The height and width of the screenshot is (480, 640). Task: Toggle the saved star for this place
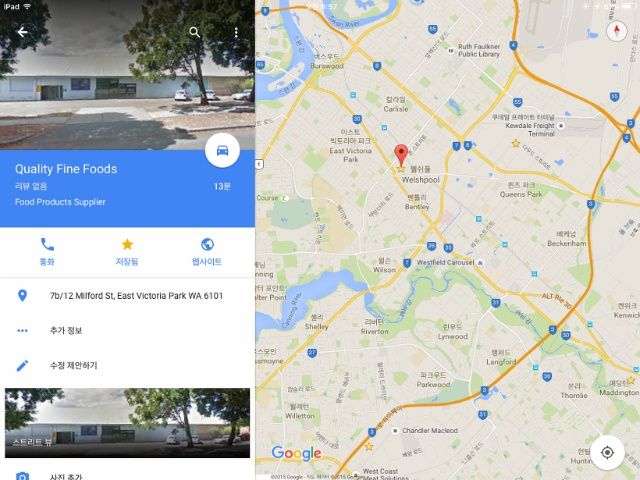127,252
